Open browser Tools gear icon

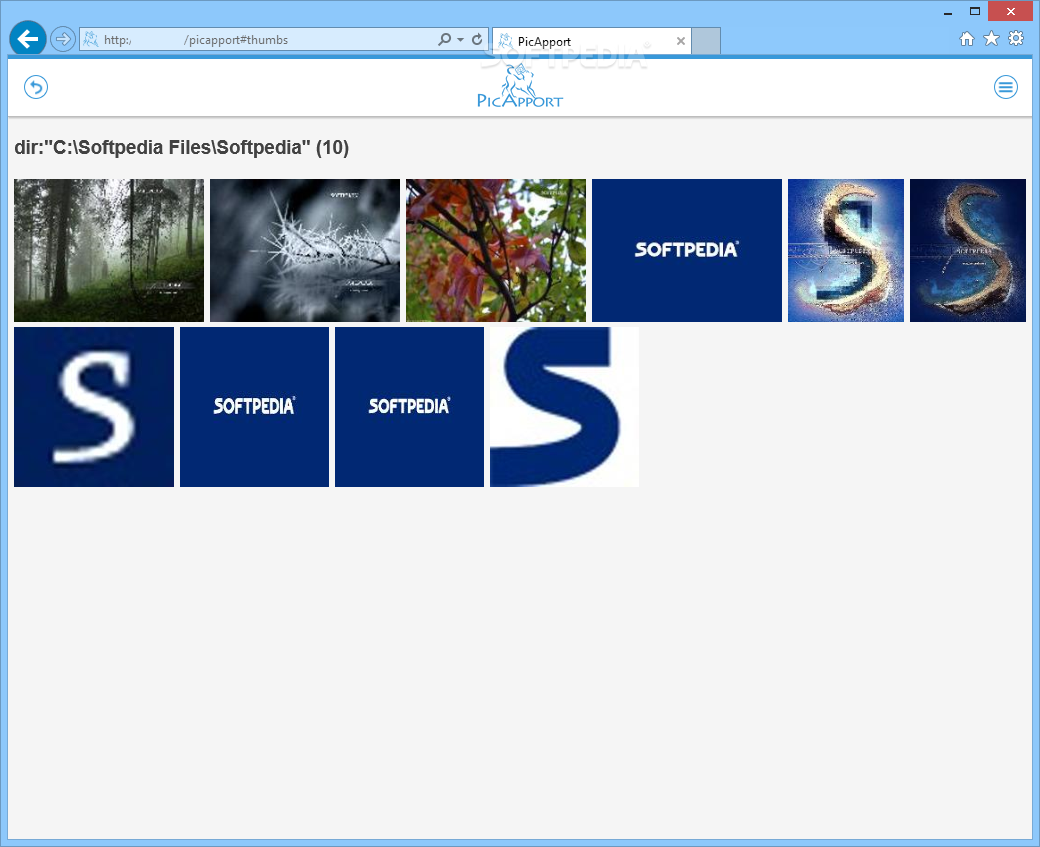(1015, 38)
